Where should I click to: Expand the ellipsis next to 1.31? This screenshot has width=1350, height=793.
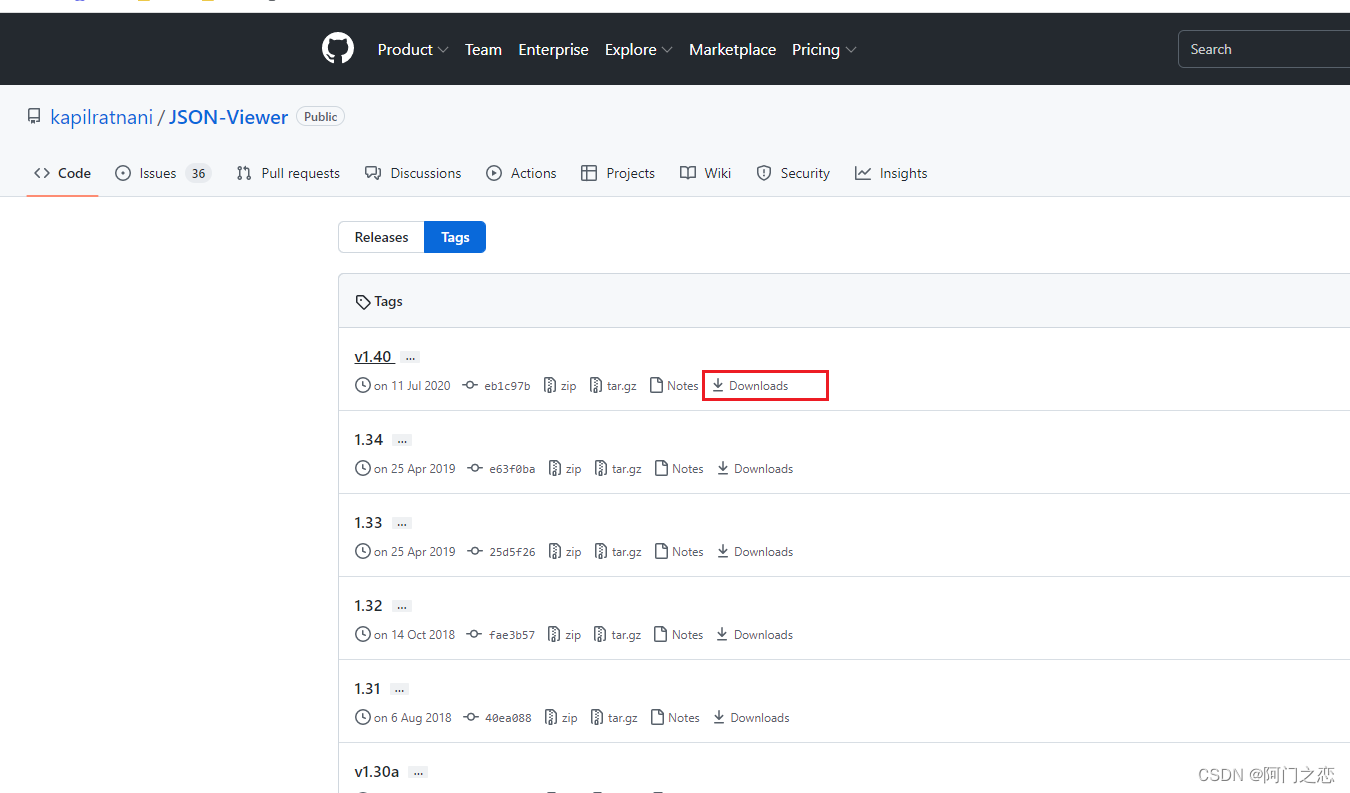point(399,689)
